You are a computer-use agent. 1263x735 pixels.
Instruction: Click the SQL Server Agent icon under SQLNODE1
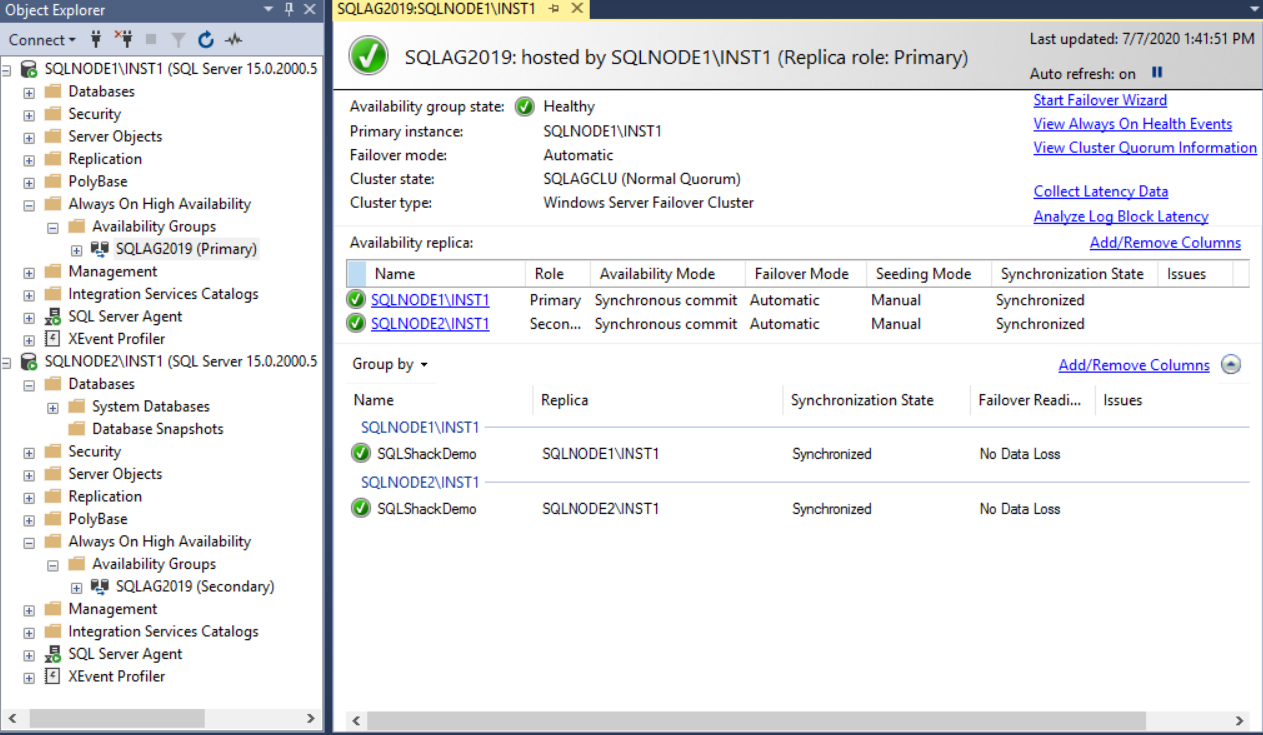52,317
